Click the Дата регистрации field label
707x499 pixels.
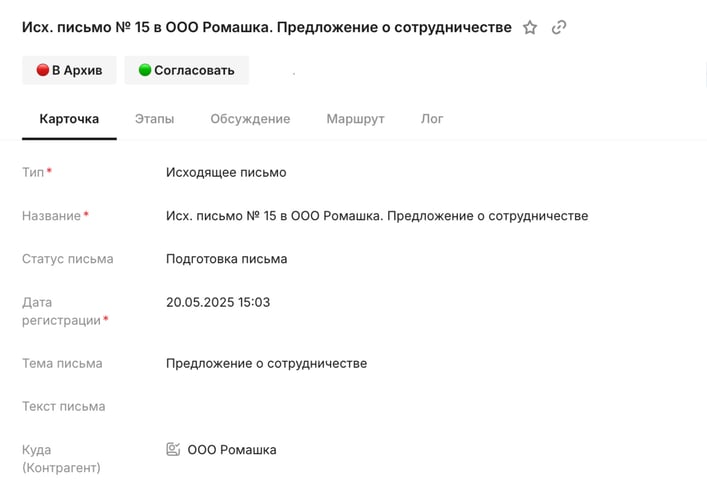point(62,311)
